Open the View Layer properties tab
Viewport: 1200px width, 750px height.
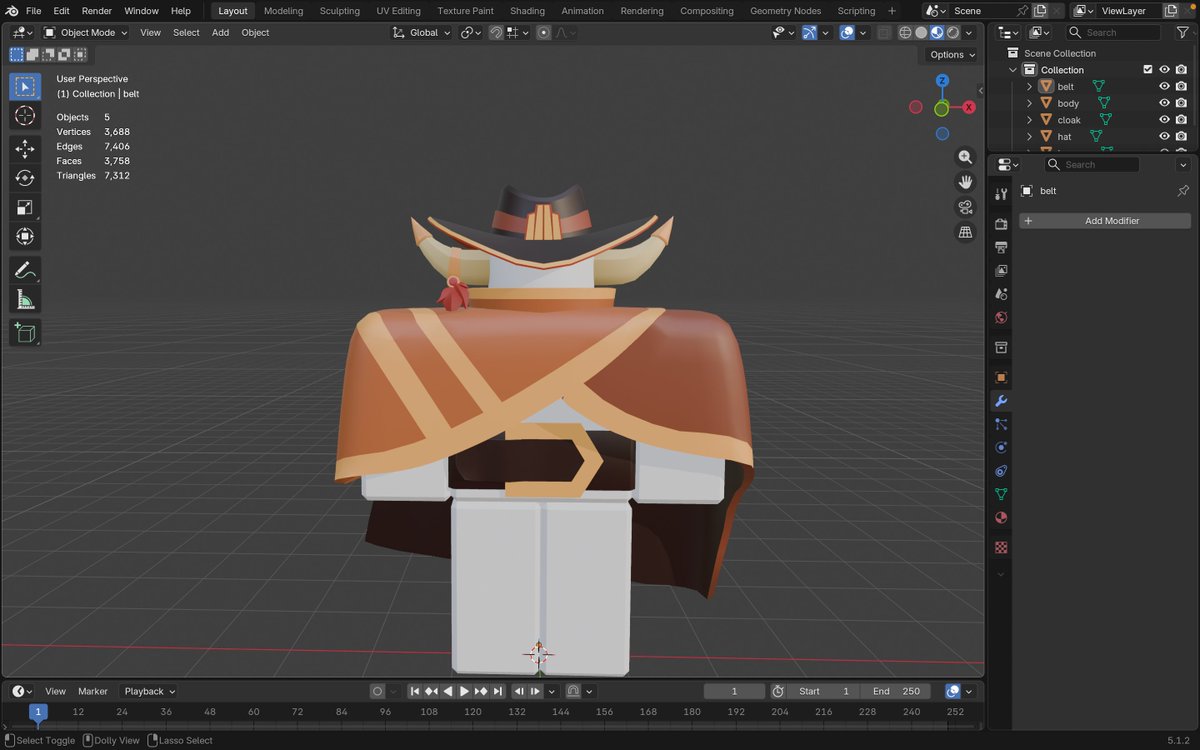1001,271
